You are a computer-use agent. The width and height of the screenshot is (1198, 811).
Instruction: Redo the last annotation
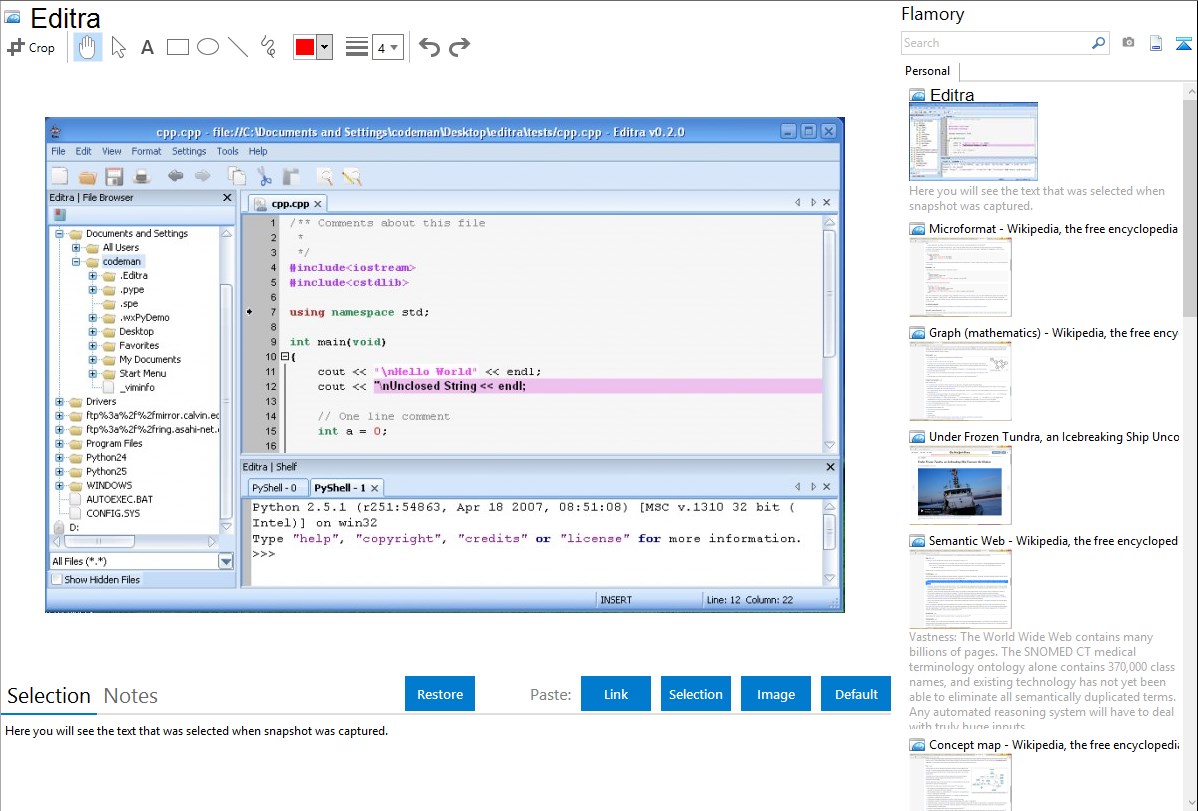459,47
